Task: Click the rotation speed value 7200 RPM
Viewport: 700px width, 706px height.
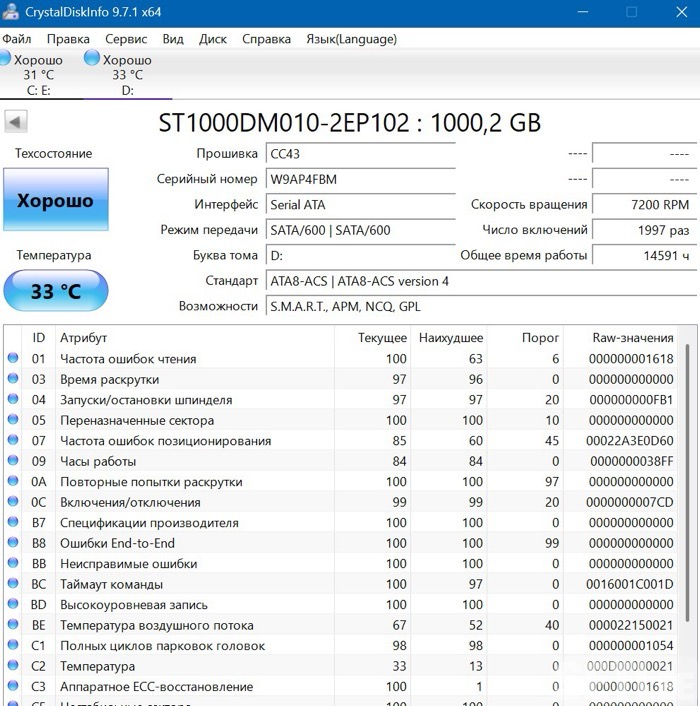Action: (x=645, y=205)
